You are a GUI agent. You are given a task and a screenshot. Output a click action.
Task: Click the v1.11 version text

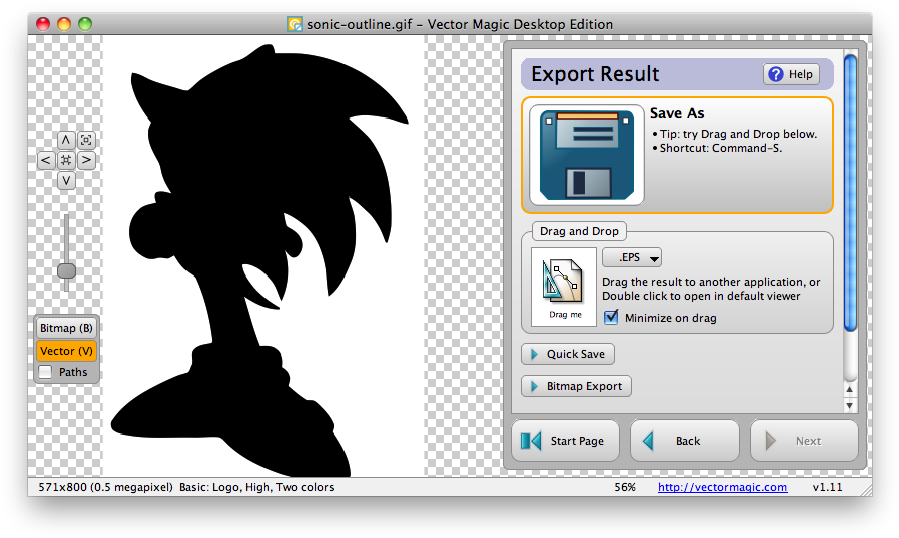click(827, 487)
